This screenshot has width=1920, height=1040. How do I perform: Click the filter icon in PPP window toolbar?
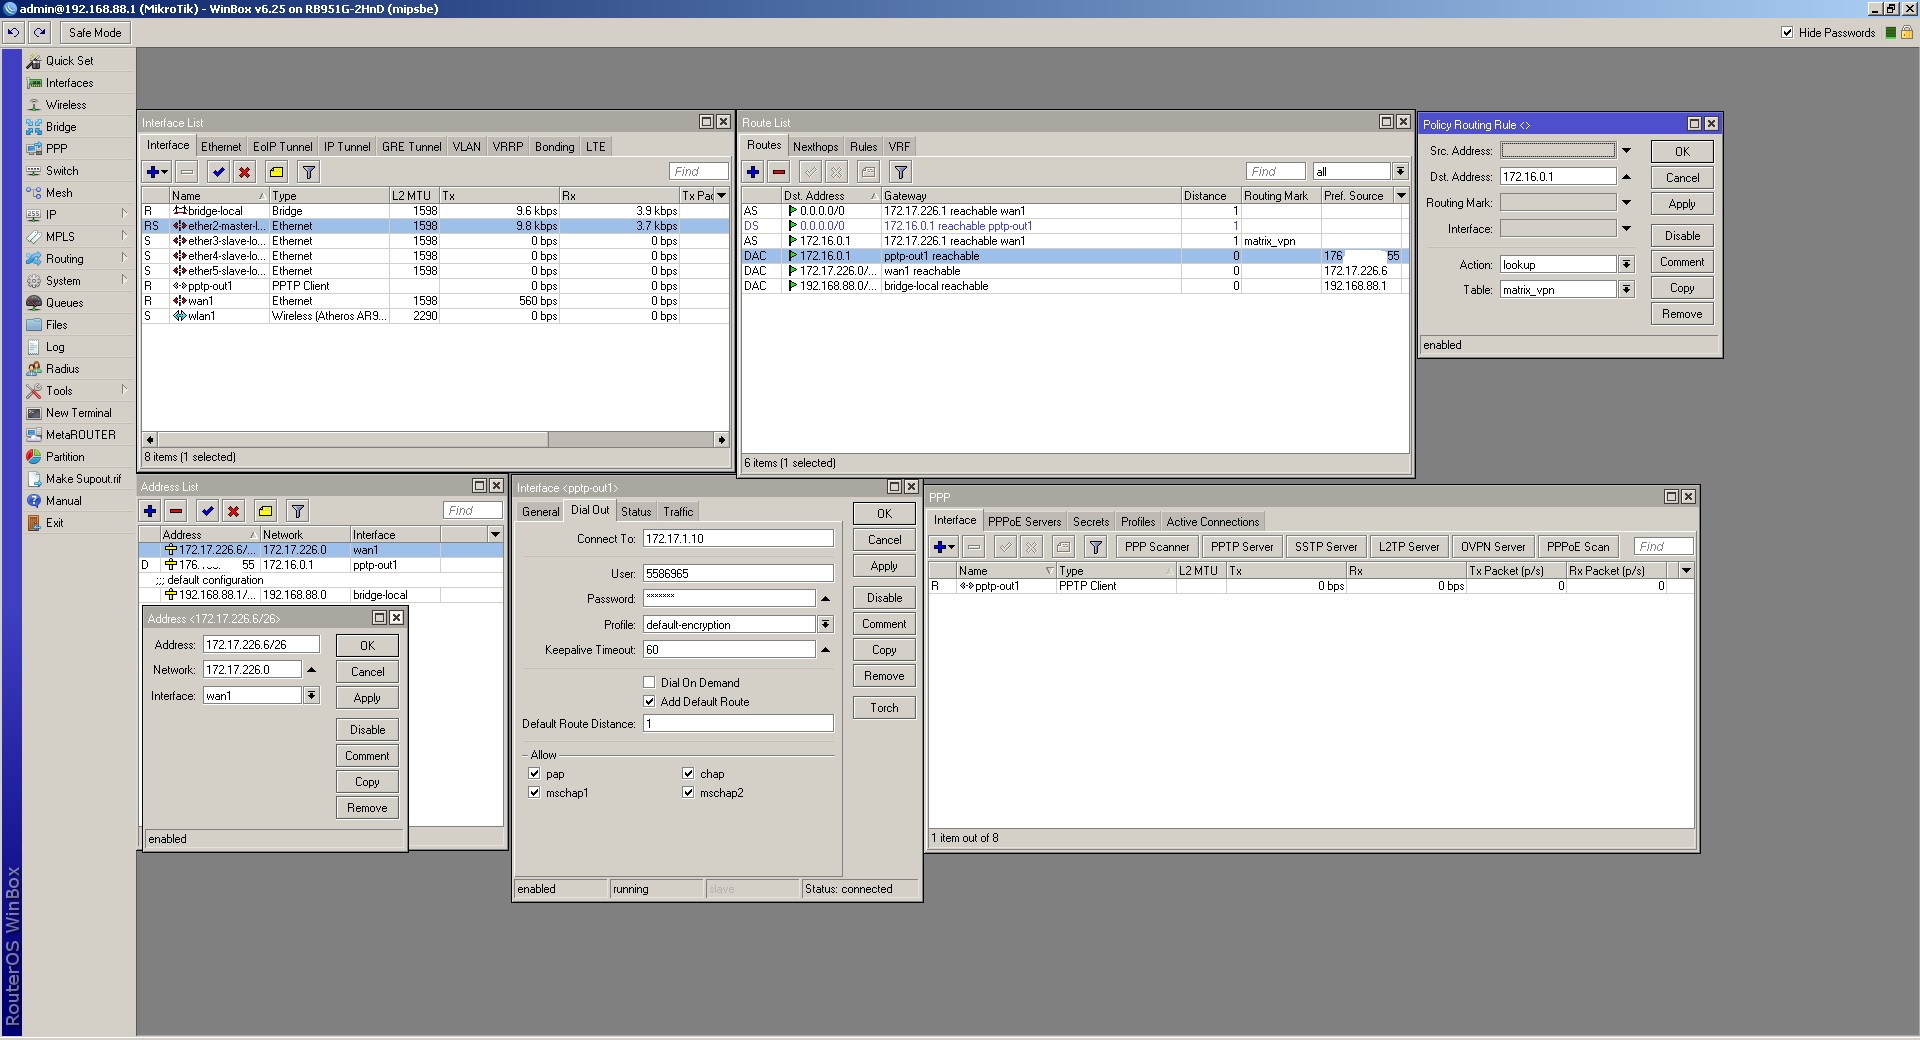pyautogui.click(x=1096, y=547)
